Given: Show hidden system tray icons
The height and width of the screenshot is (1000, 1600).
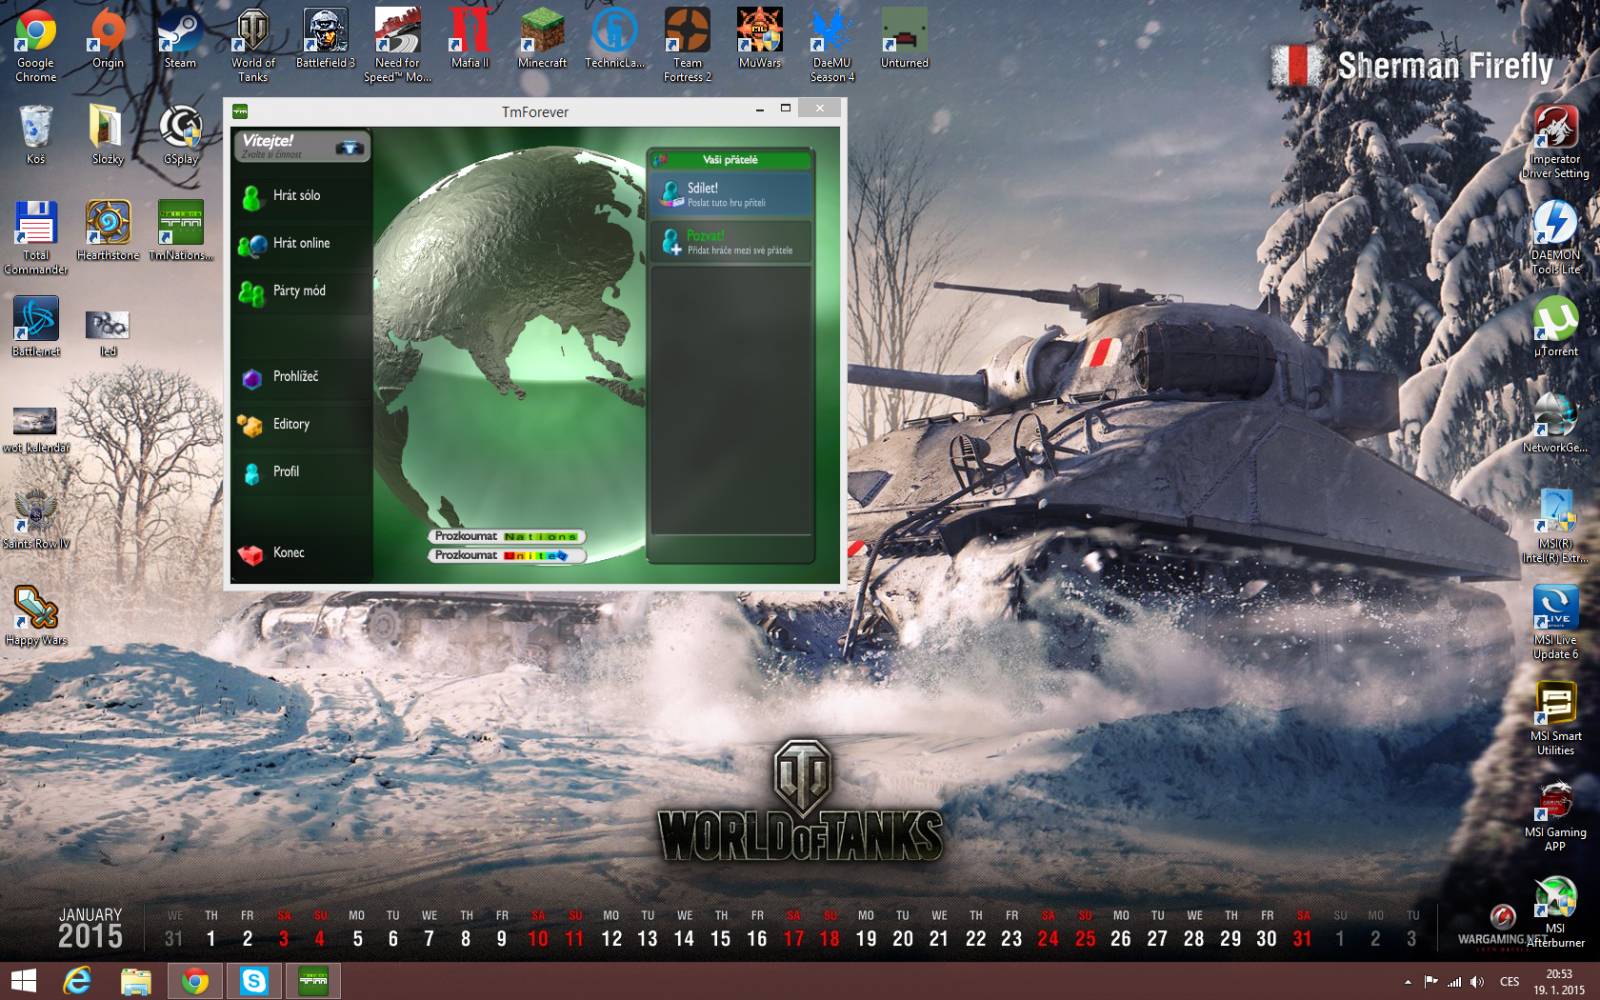Looking at the screenshot, I should [x=1408, y=982].
